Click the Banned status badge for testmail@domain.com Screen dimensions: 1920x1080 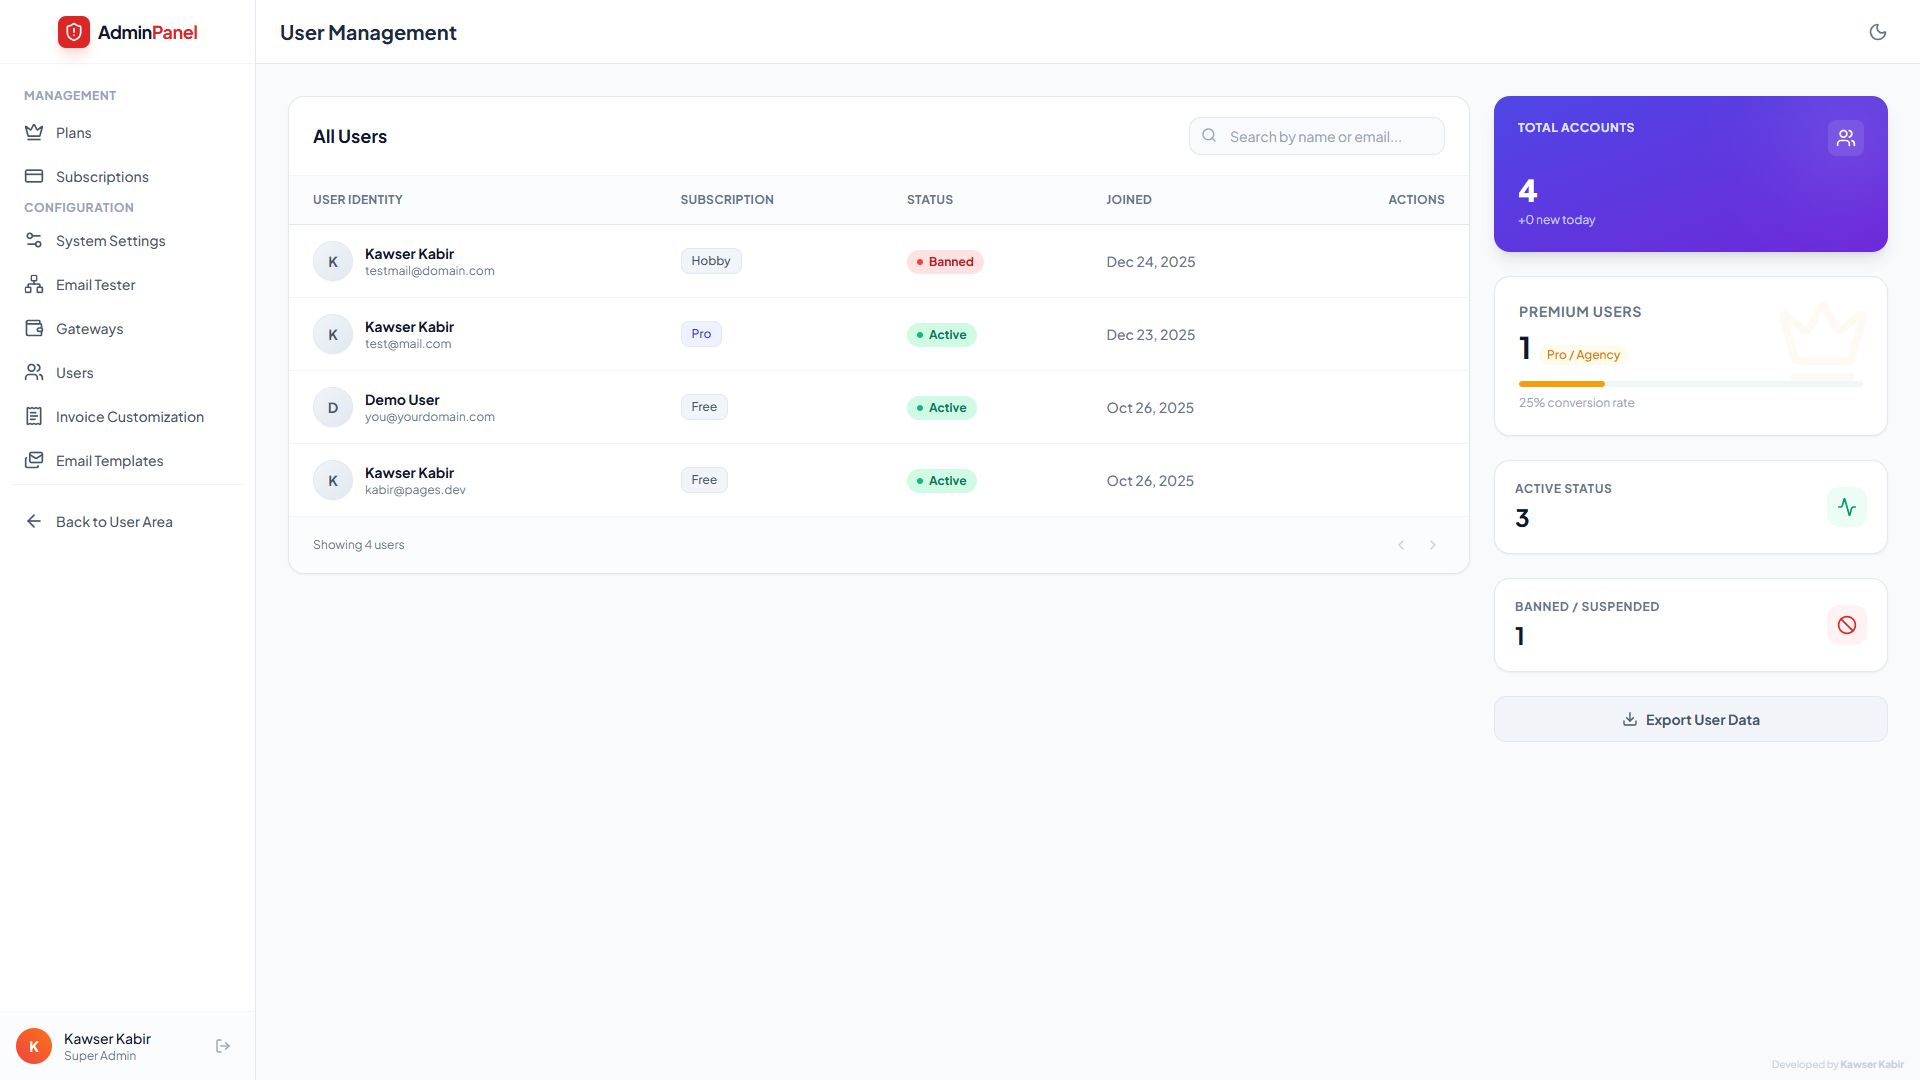coord(945,262)
